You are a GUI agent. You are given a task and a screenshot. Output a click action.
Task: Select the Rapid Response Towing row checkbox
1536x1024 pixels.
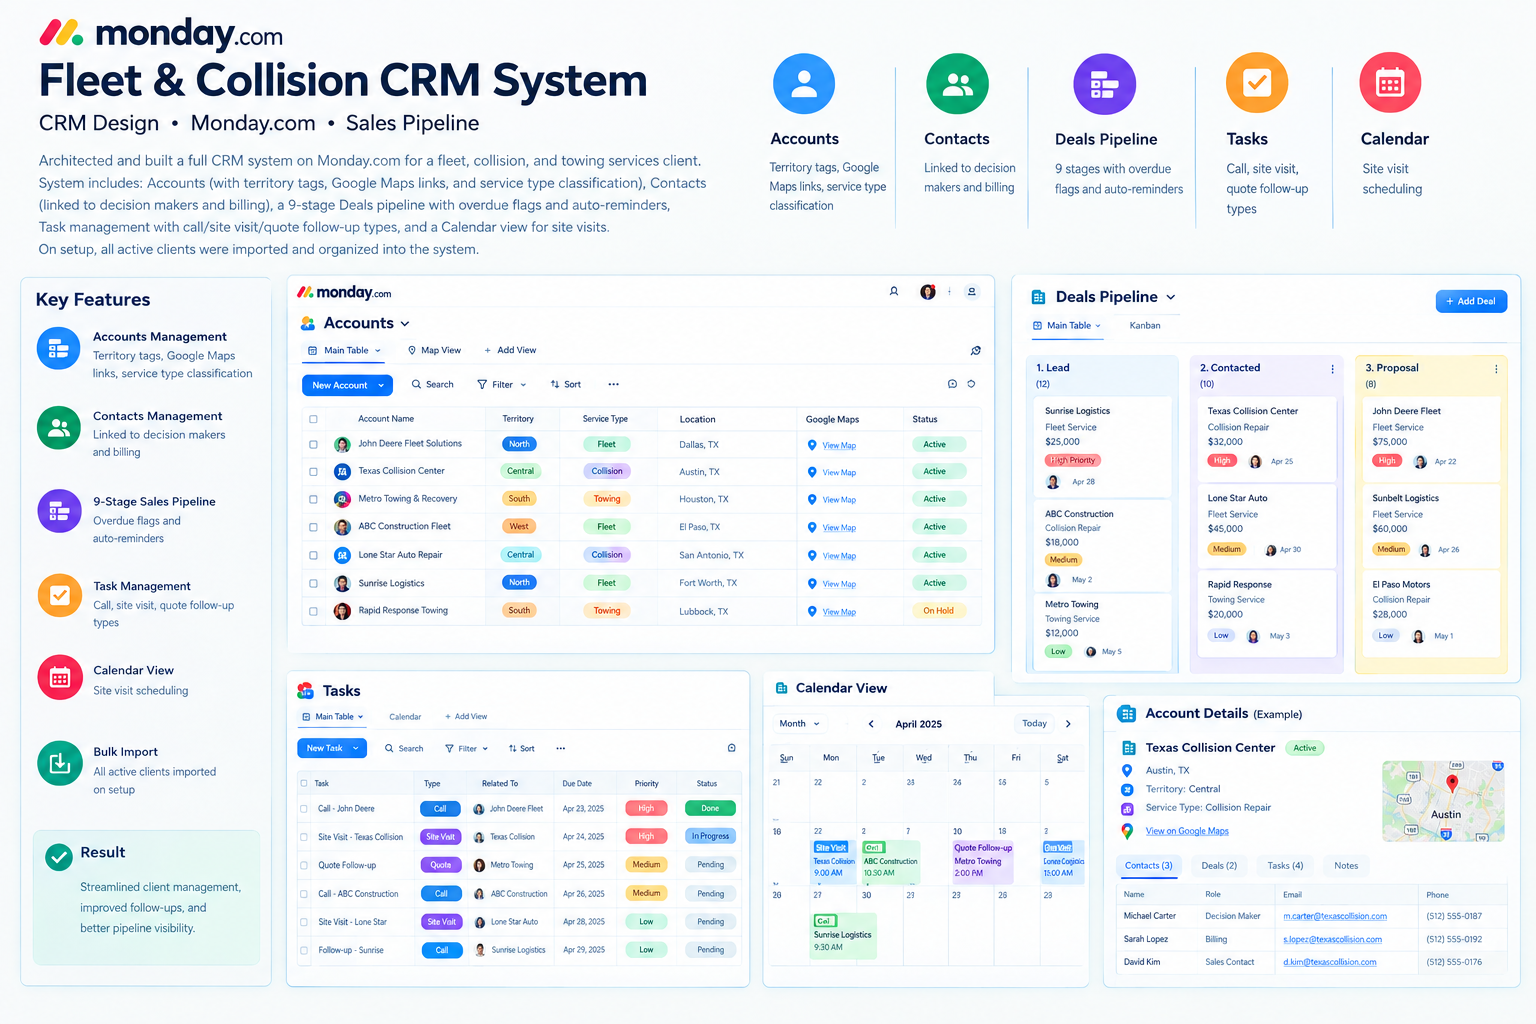[x=313, y=611]
